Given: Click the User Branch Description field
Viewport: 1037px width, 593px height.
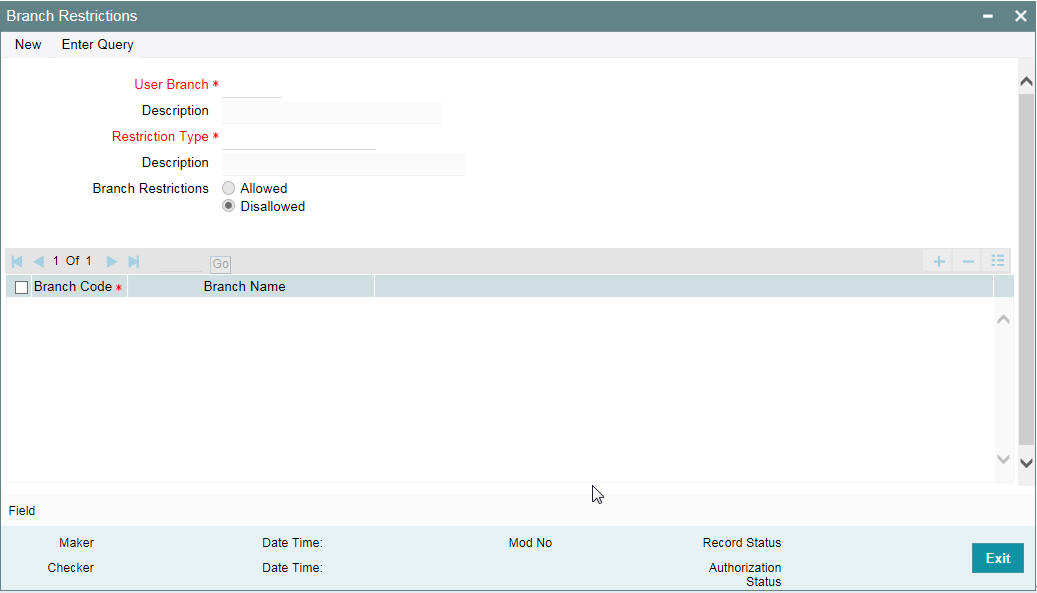Looking at the screenshot, I should [332, 112].
